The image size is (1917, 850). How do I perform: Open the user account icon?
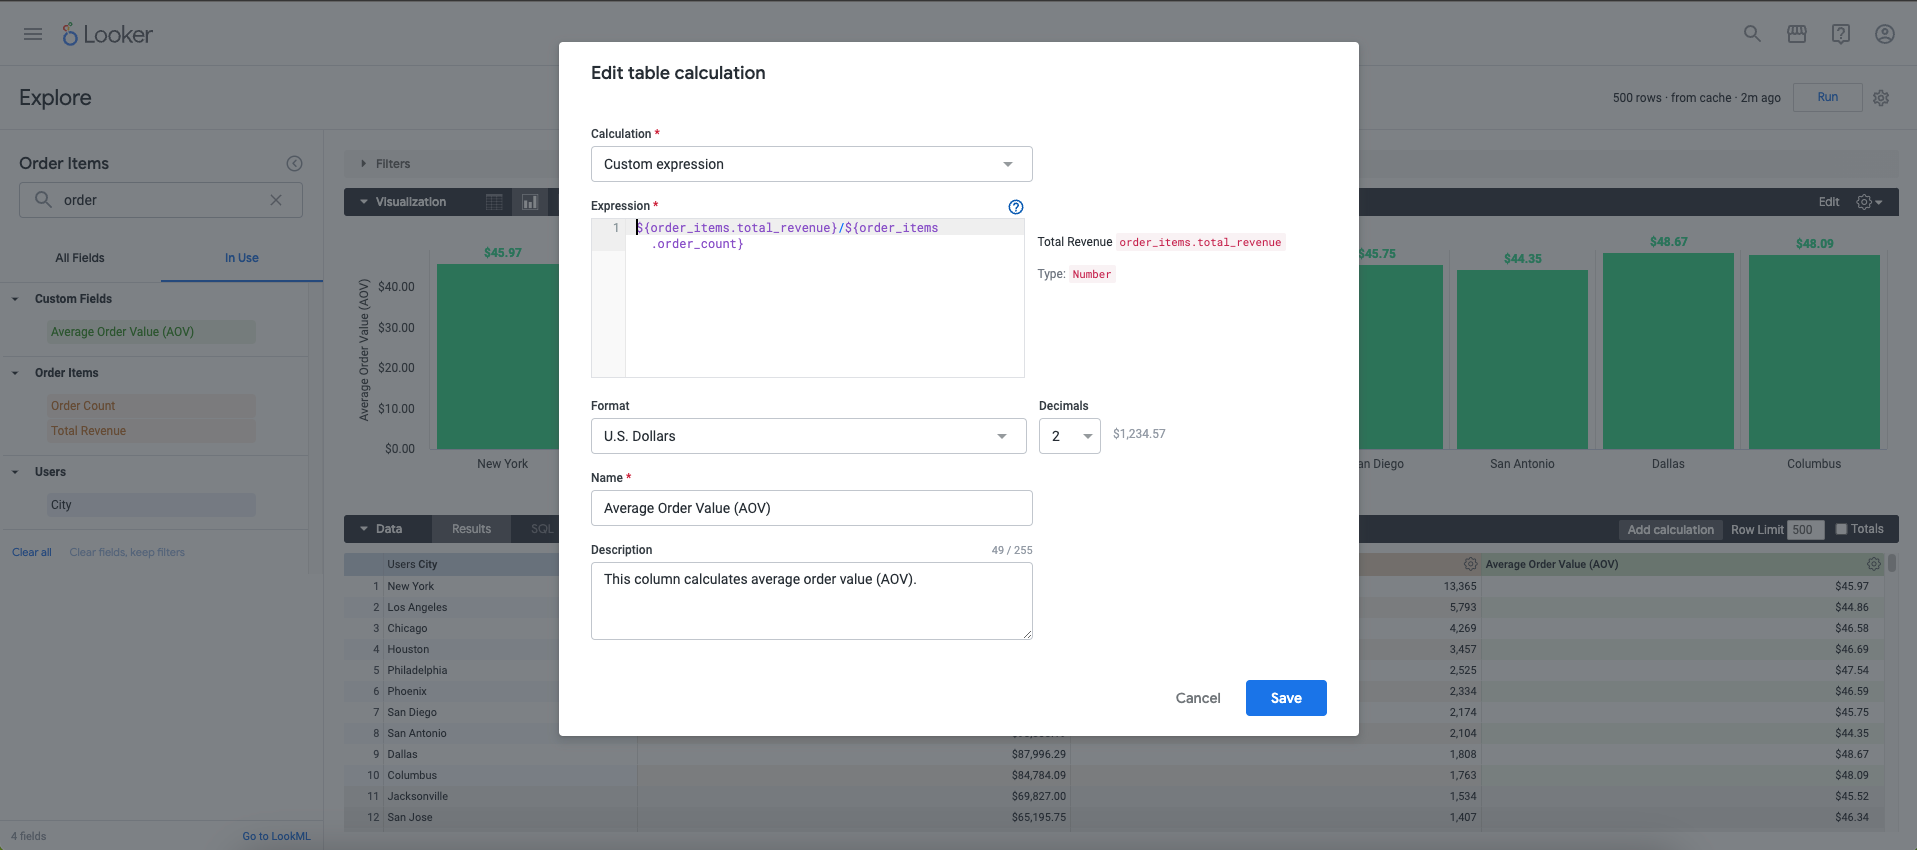[x=1885, y=34]
